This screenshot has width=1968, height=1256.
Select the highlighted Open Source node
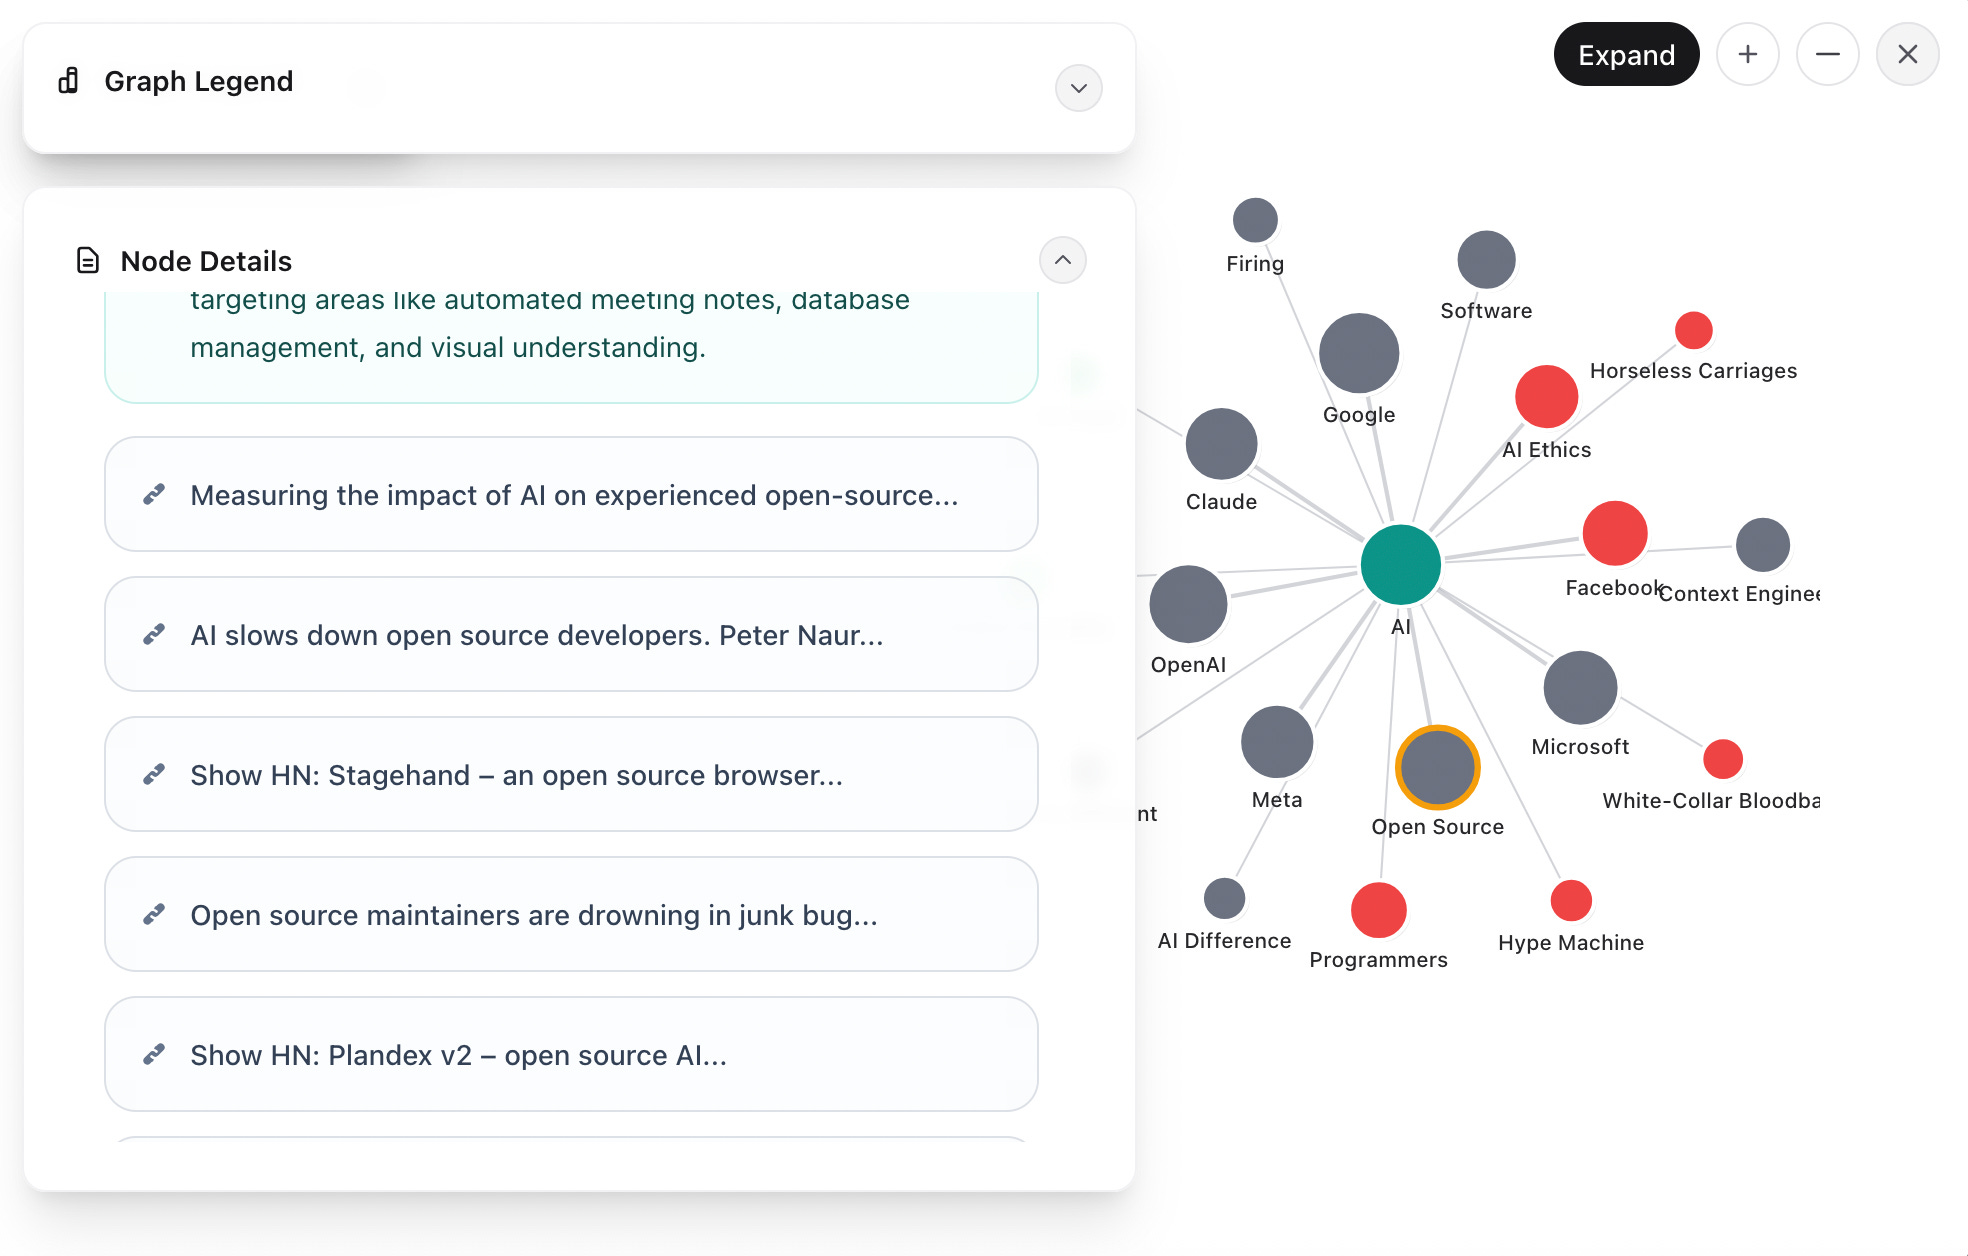coord(1437,767)
